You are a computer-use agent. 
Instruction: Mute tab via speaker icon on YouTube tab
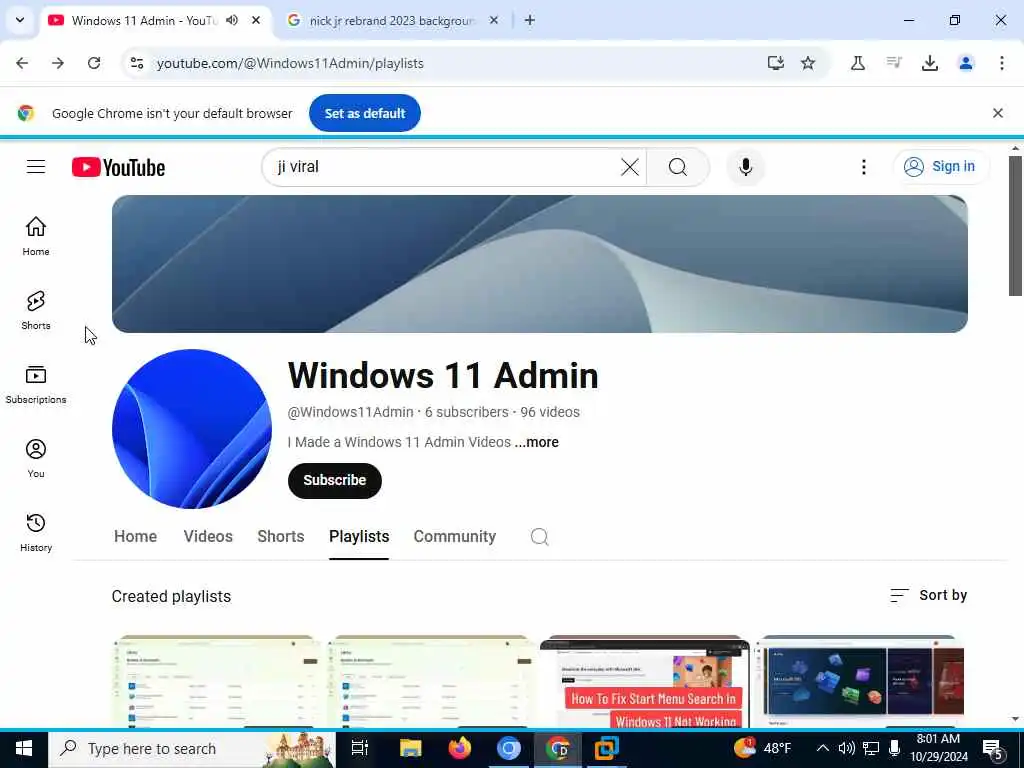[x=232, y=20]
